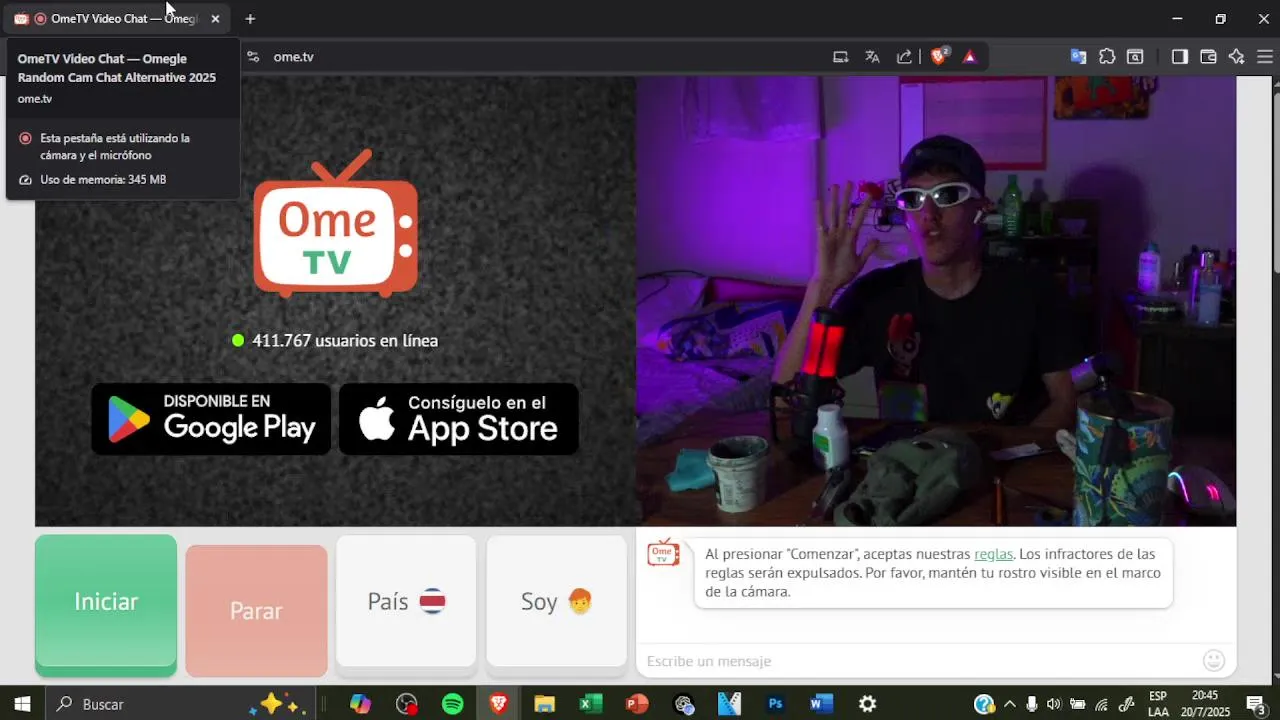Open the Google Translate extension icon
1280x720 pixels.
(1078, 57)
